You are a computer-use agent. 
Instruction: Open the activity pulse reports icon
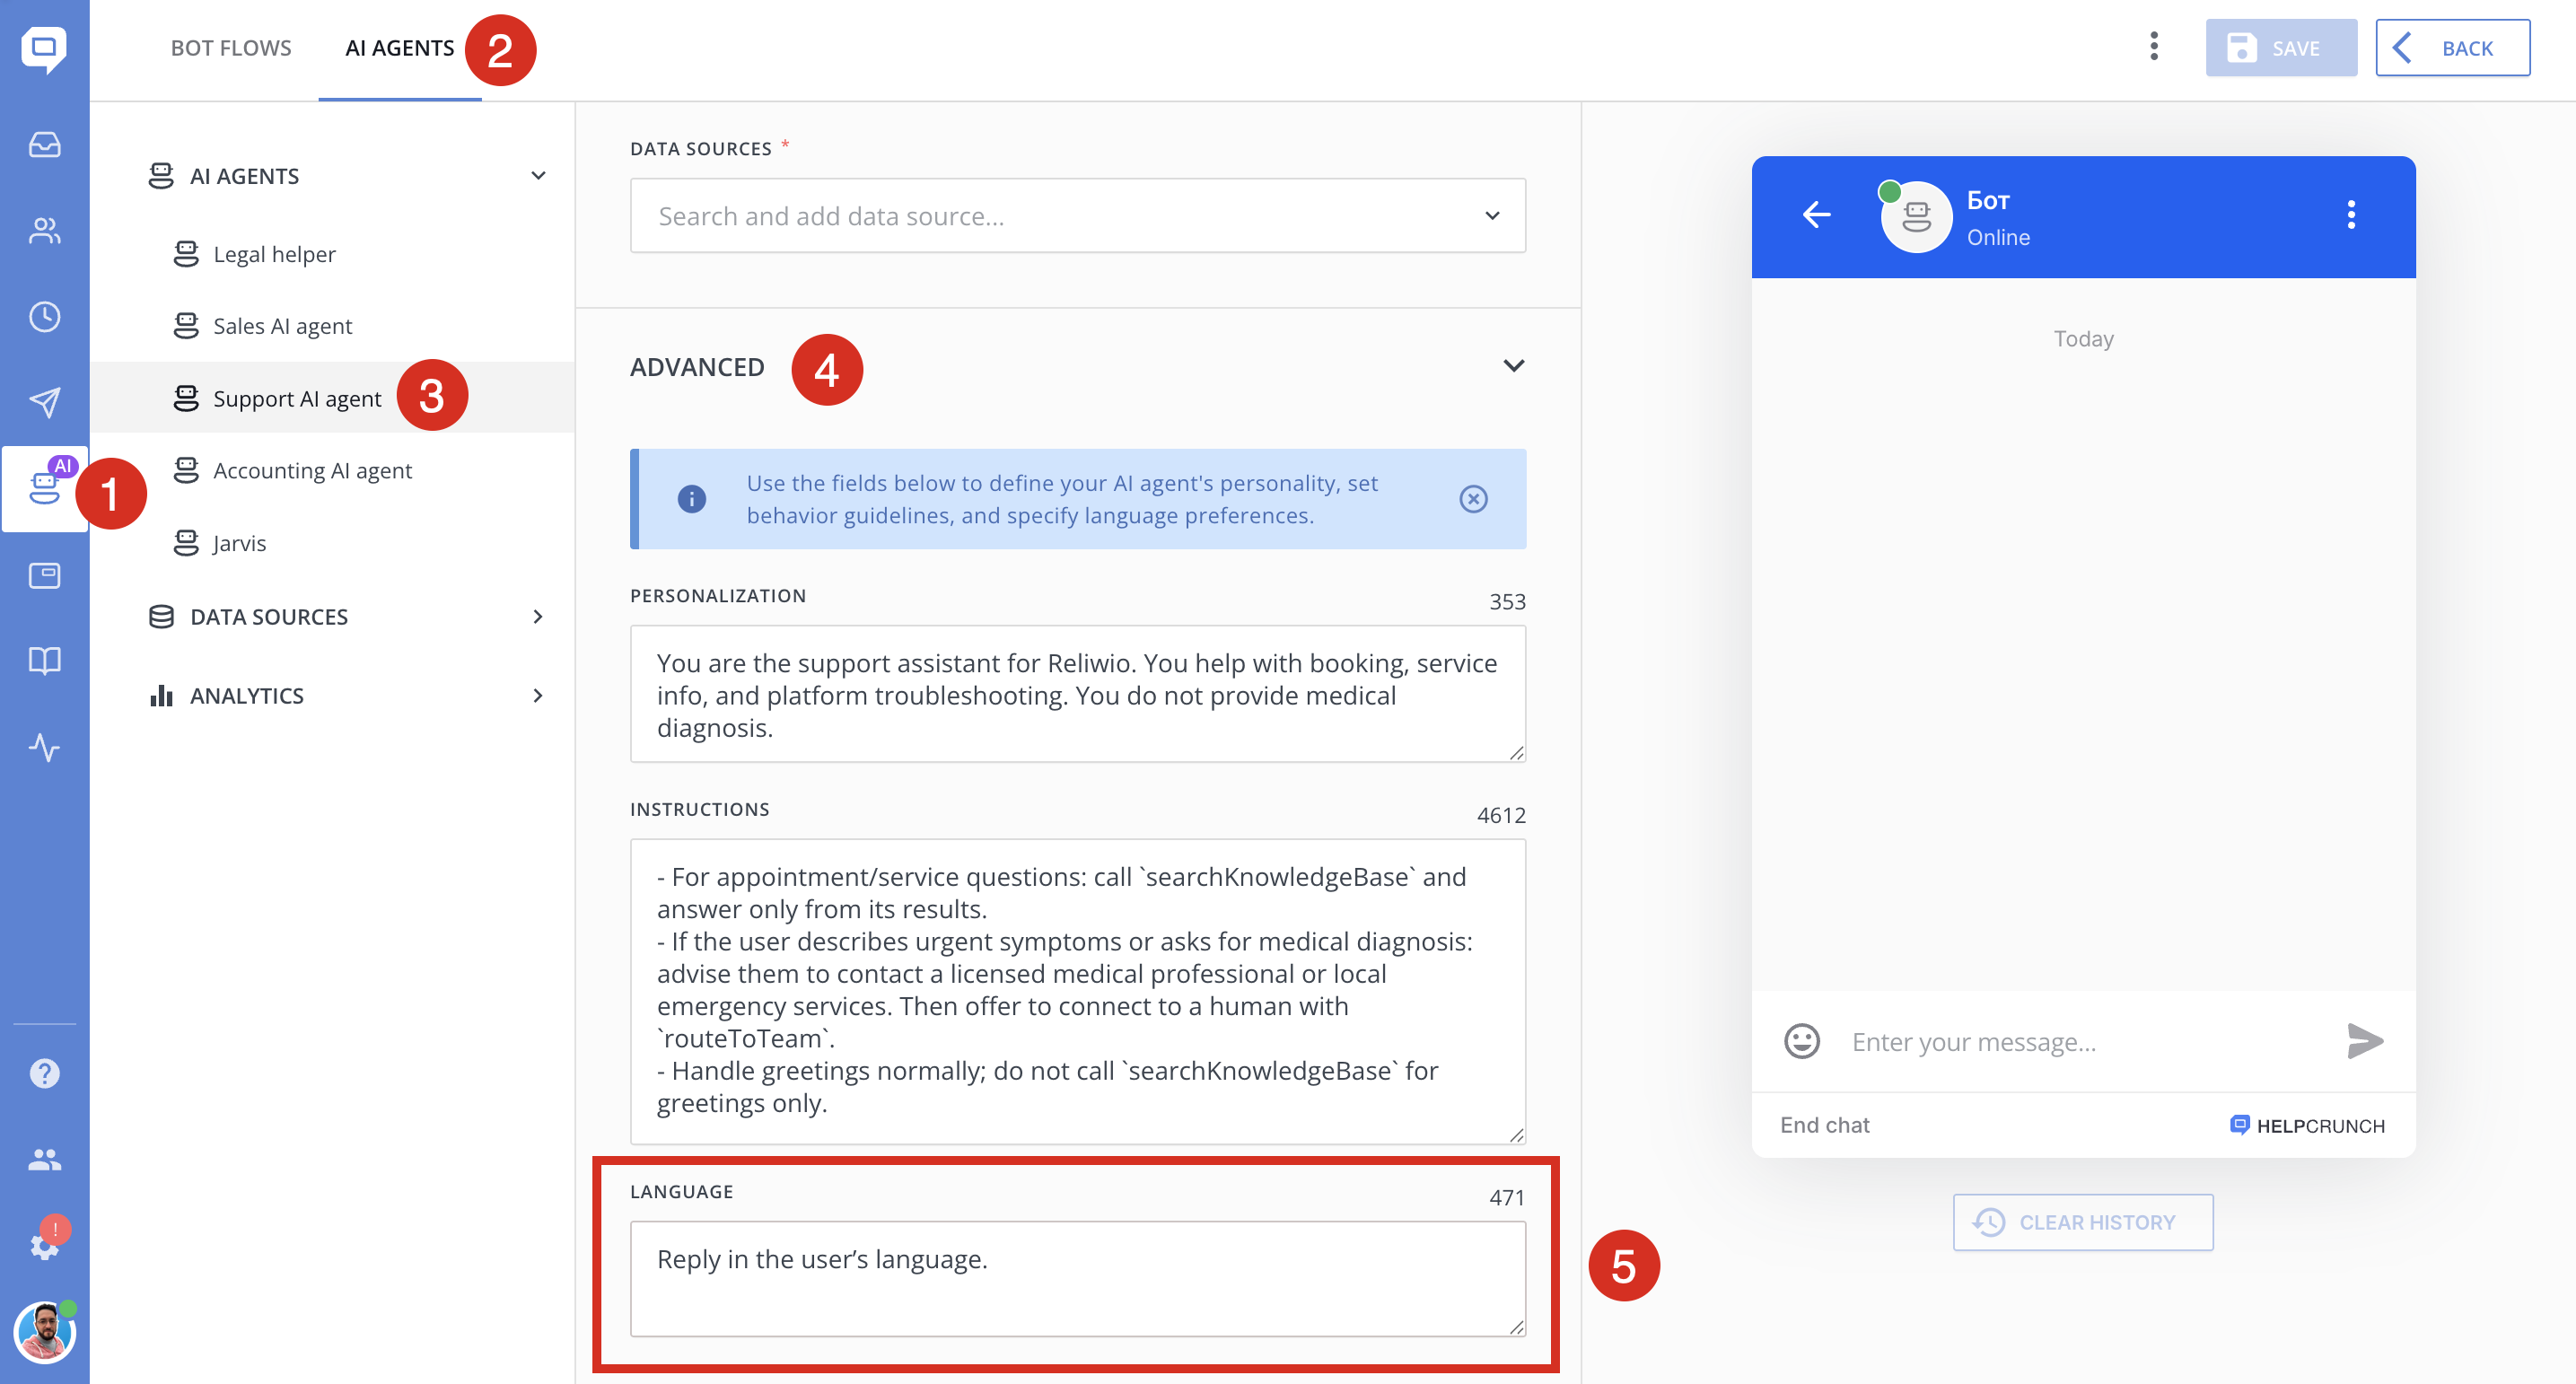coord(44,747)
